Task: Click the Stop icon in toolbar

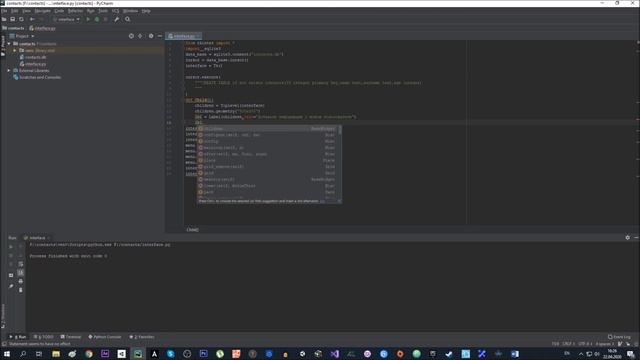Action: pos(105,19)
